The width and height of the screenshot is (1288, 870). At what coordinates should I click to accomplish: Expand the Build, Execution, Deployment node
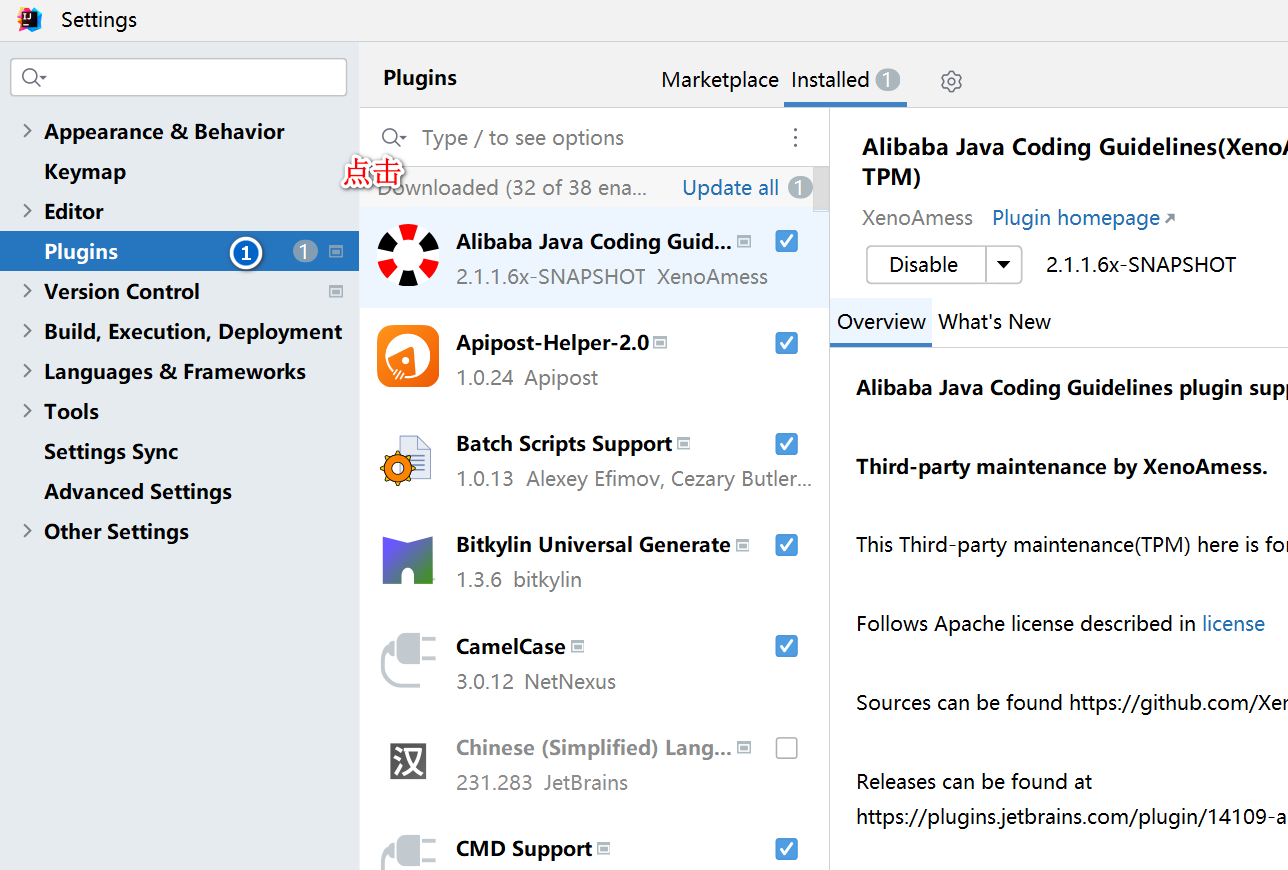[27, 331]
